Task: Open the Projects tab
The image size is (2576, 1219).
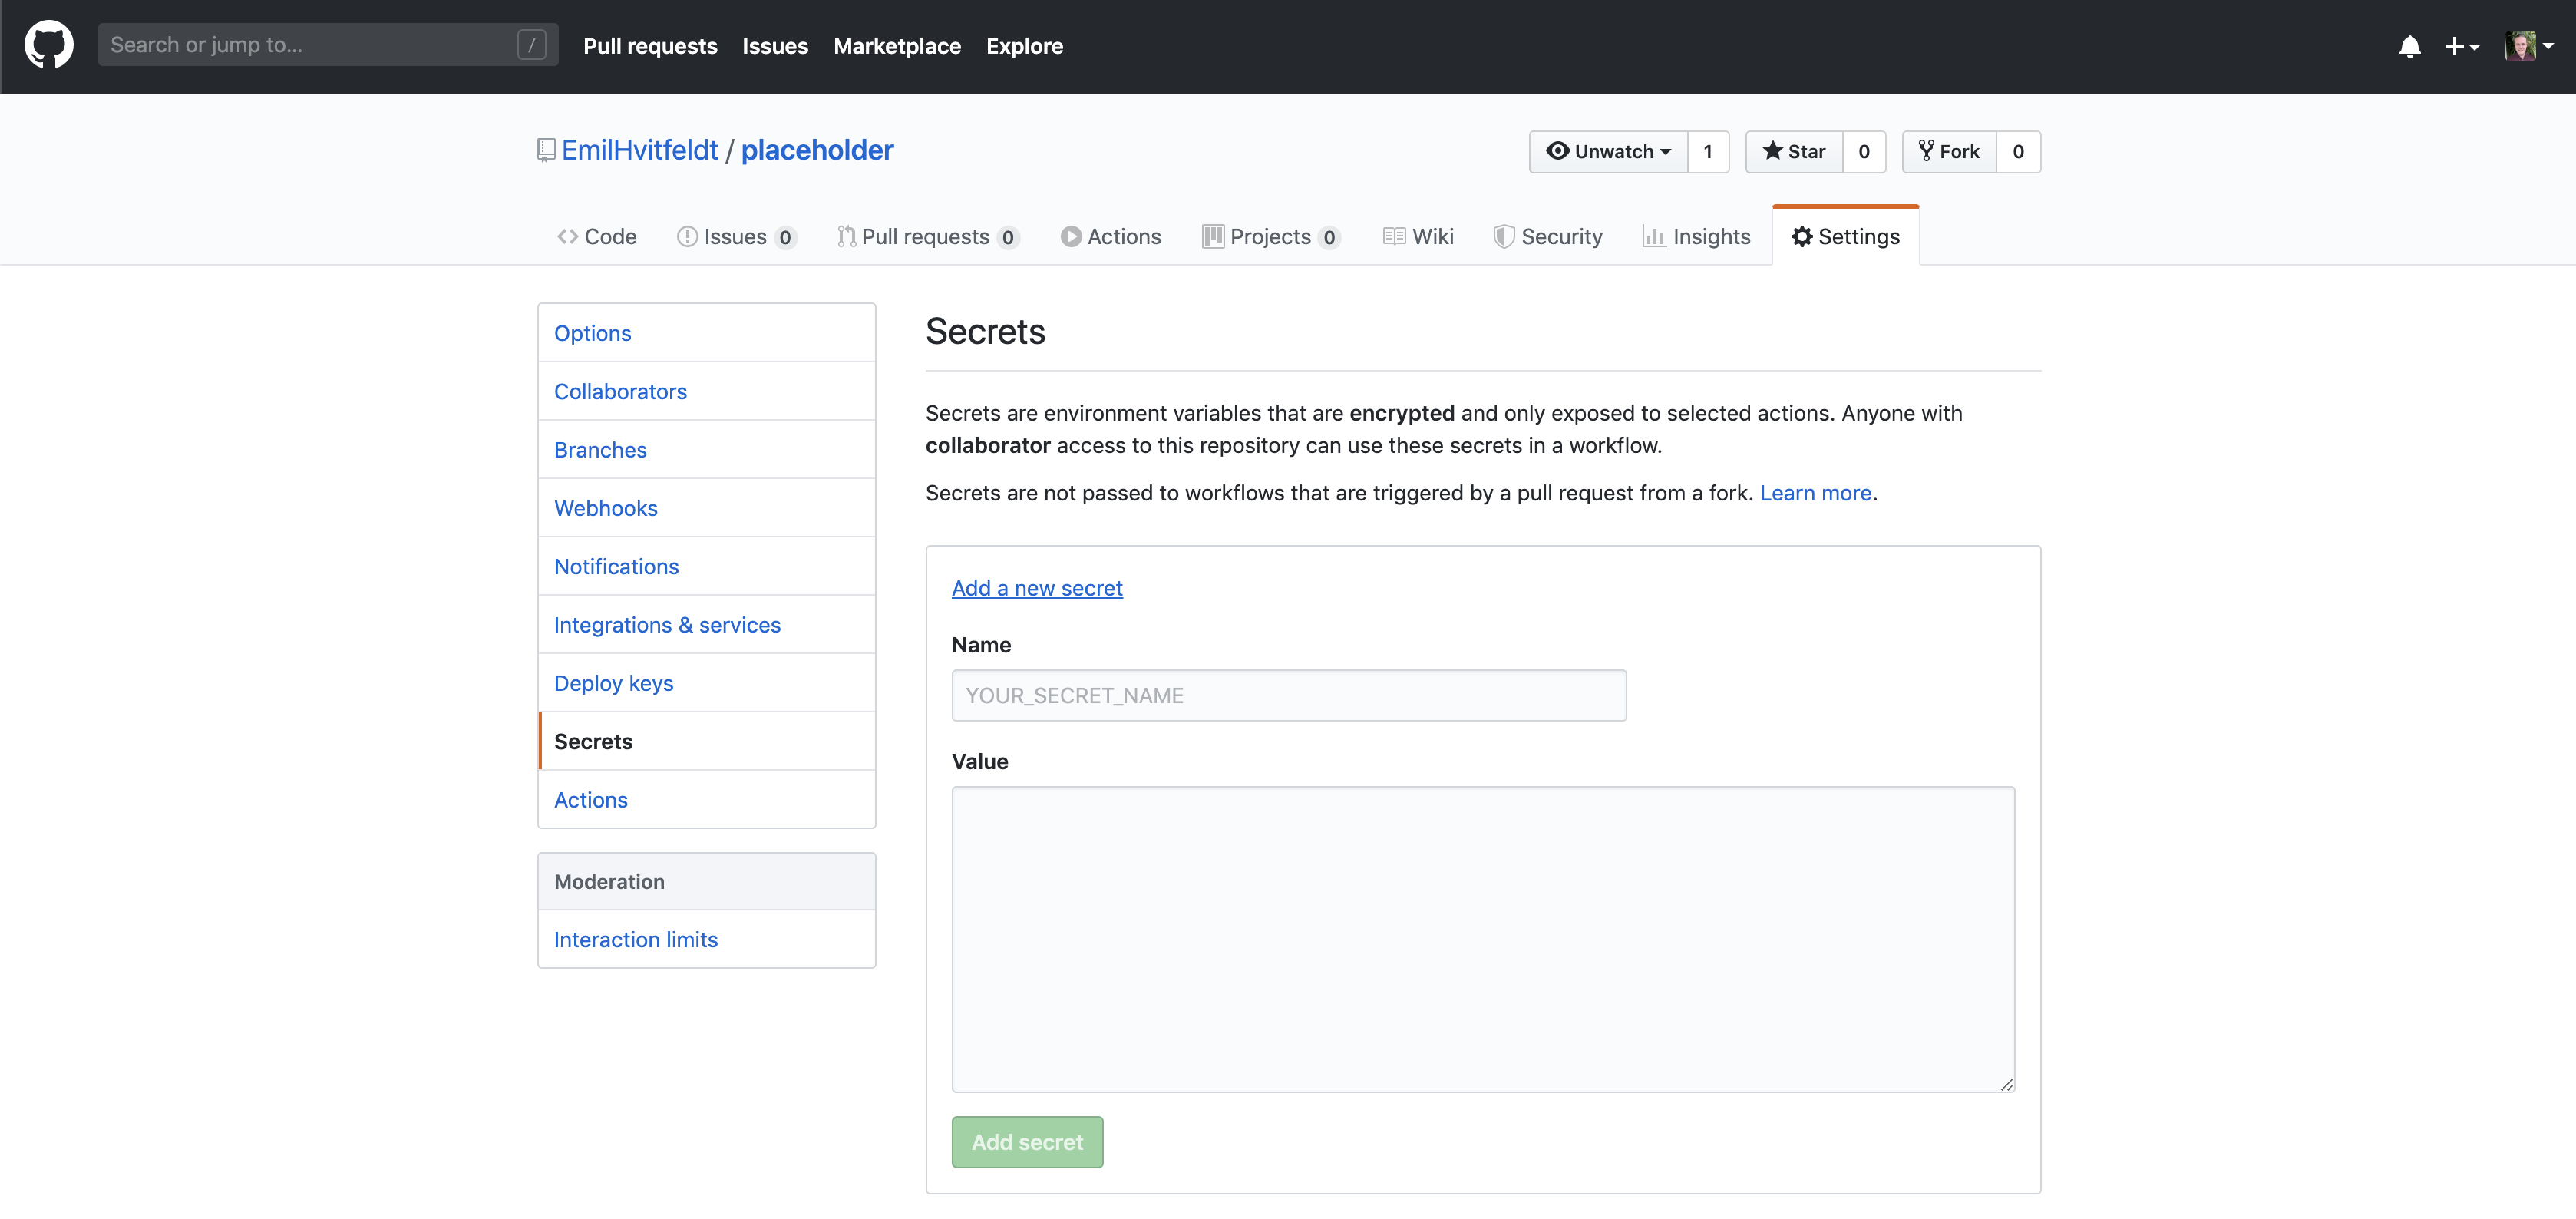Action: tap(1271, 236)
